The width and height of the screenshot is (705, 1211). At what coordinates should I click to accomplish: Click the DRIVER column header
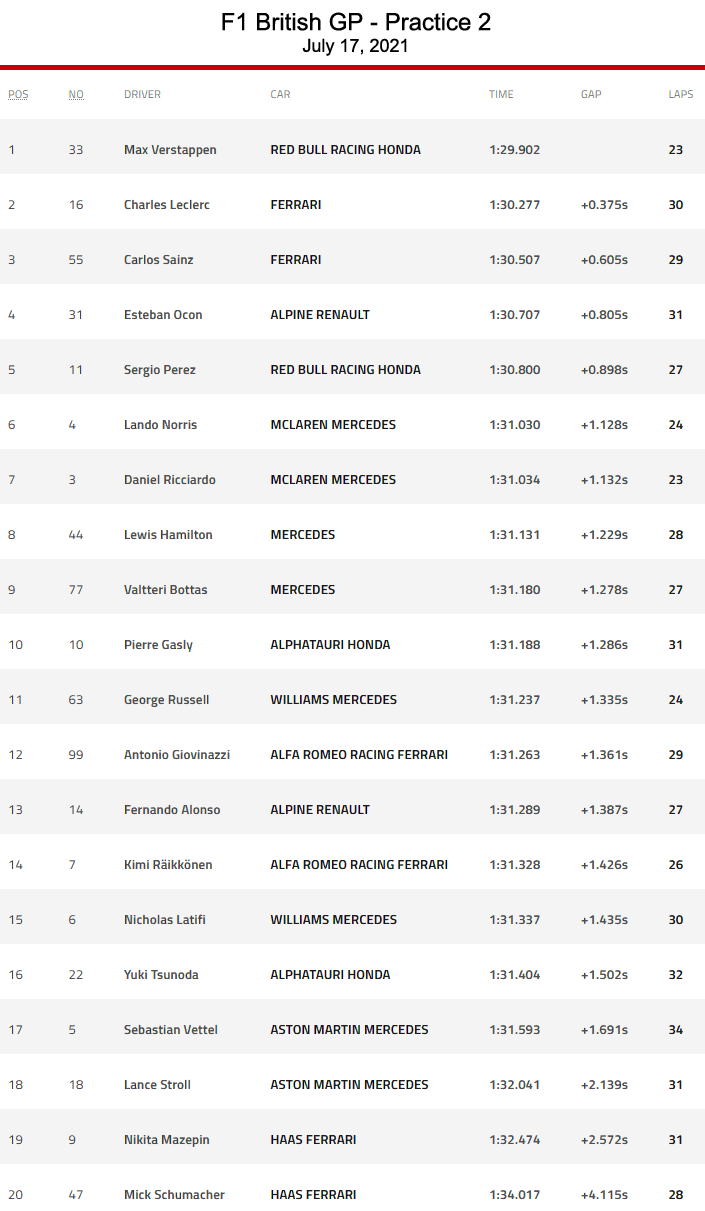point(142,95)
